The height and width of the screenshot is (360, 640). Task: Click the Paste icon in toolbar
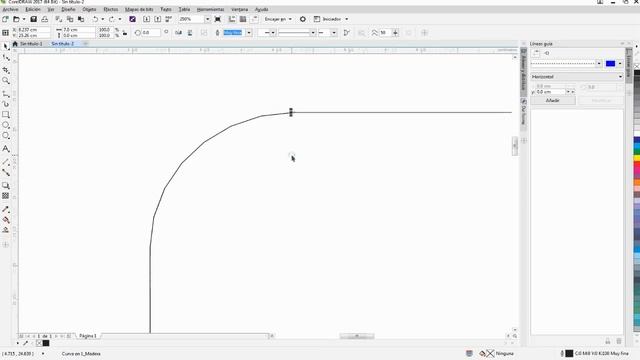[x=81, y=19]
